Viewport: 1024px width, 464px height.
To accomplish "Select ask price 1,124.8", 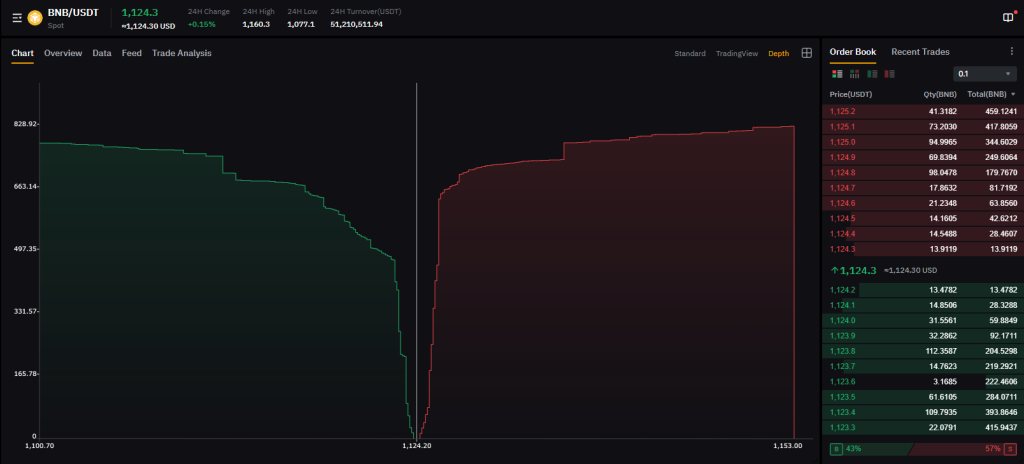I will [842, 173].
